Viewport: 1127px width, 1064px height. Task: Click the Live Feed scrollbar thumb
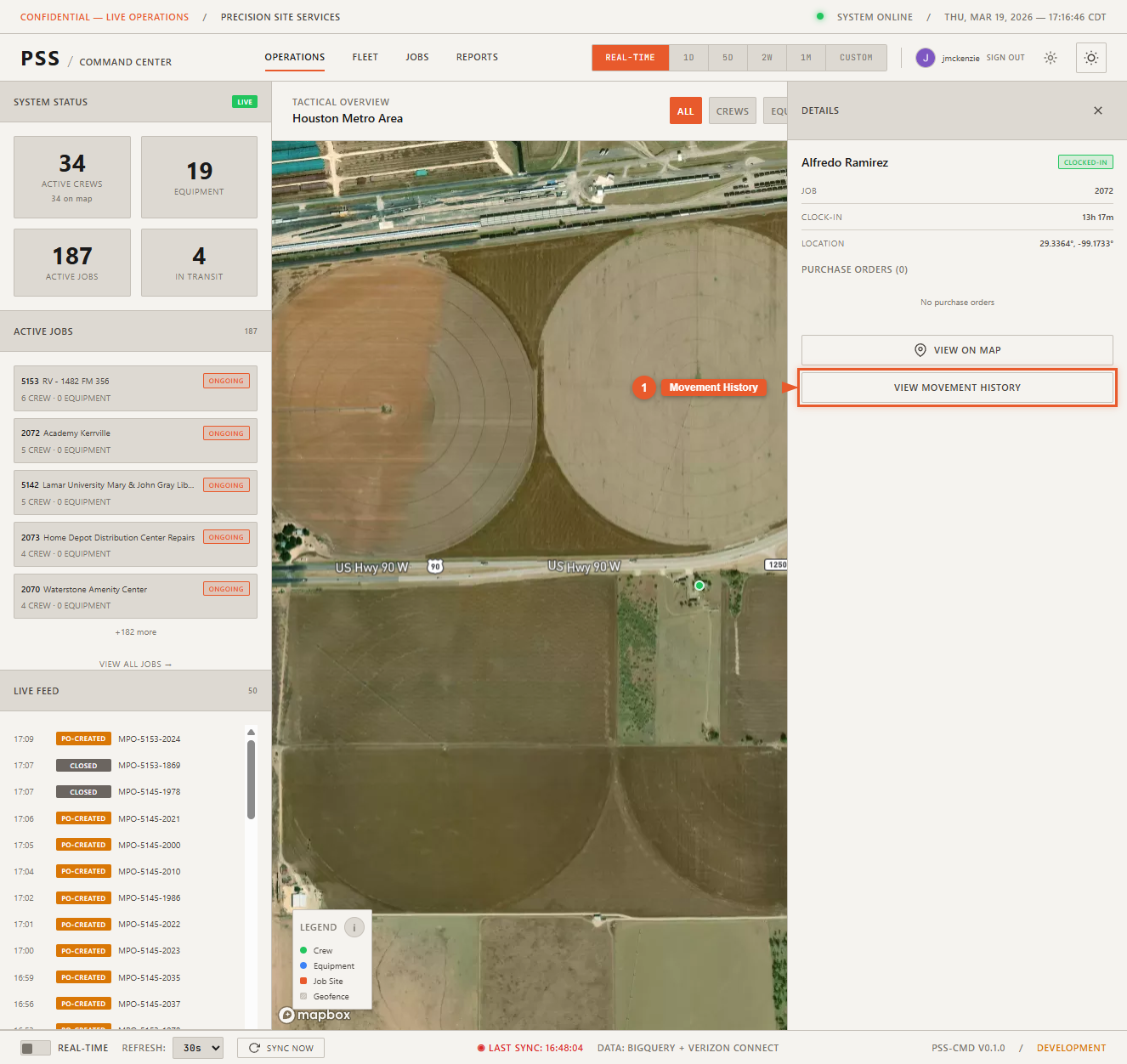click(x=250, y=780)
